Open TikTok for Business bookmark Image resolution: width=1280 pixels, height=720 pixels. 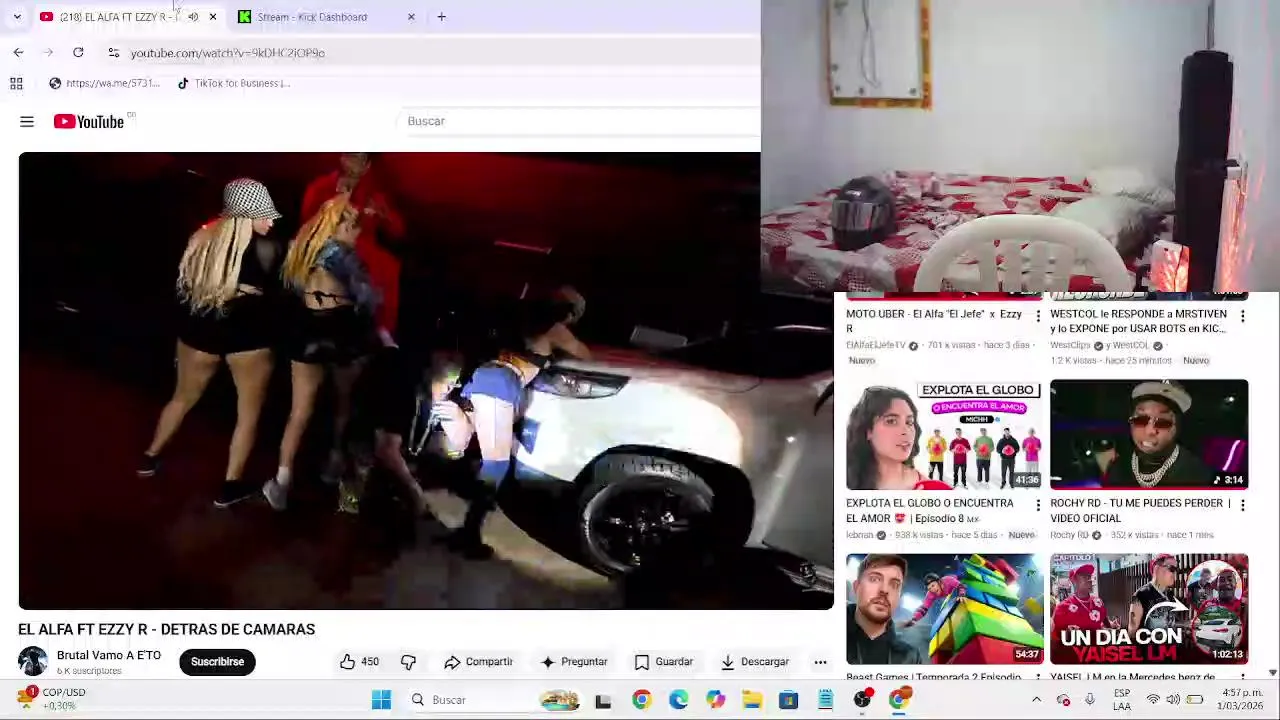(233, 84)
